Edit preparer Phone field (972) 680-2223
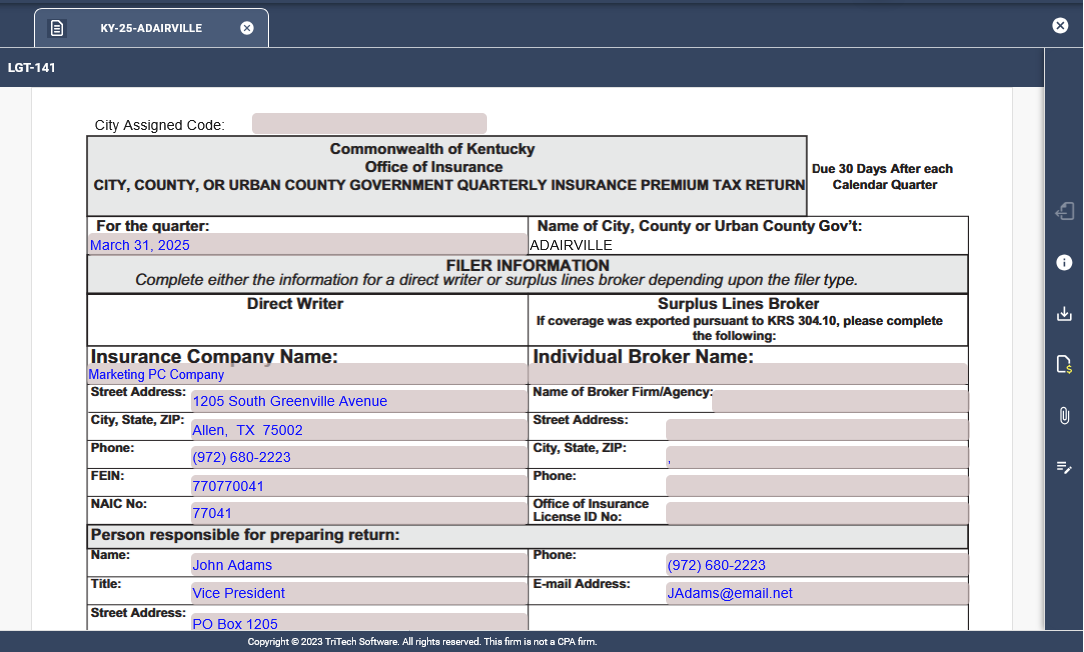This screenshot has width=1084, height=652. pyautogui.click(x=817, y=565)
